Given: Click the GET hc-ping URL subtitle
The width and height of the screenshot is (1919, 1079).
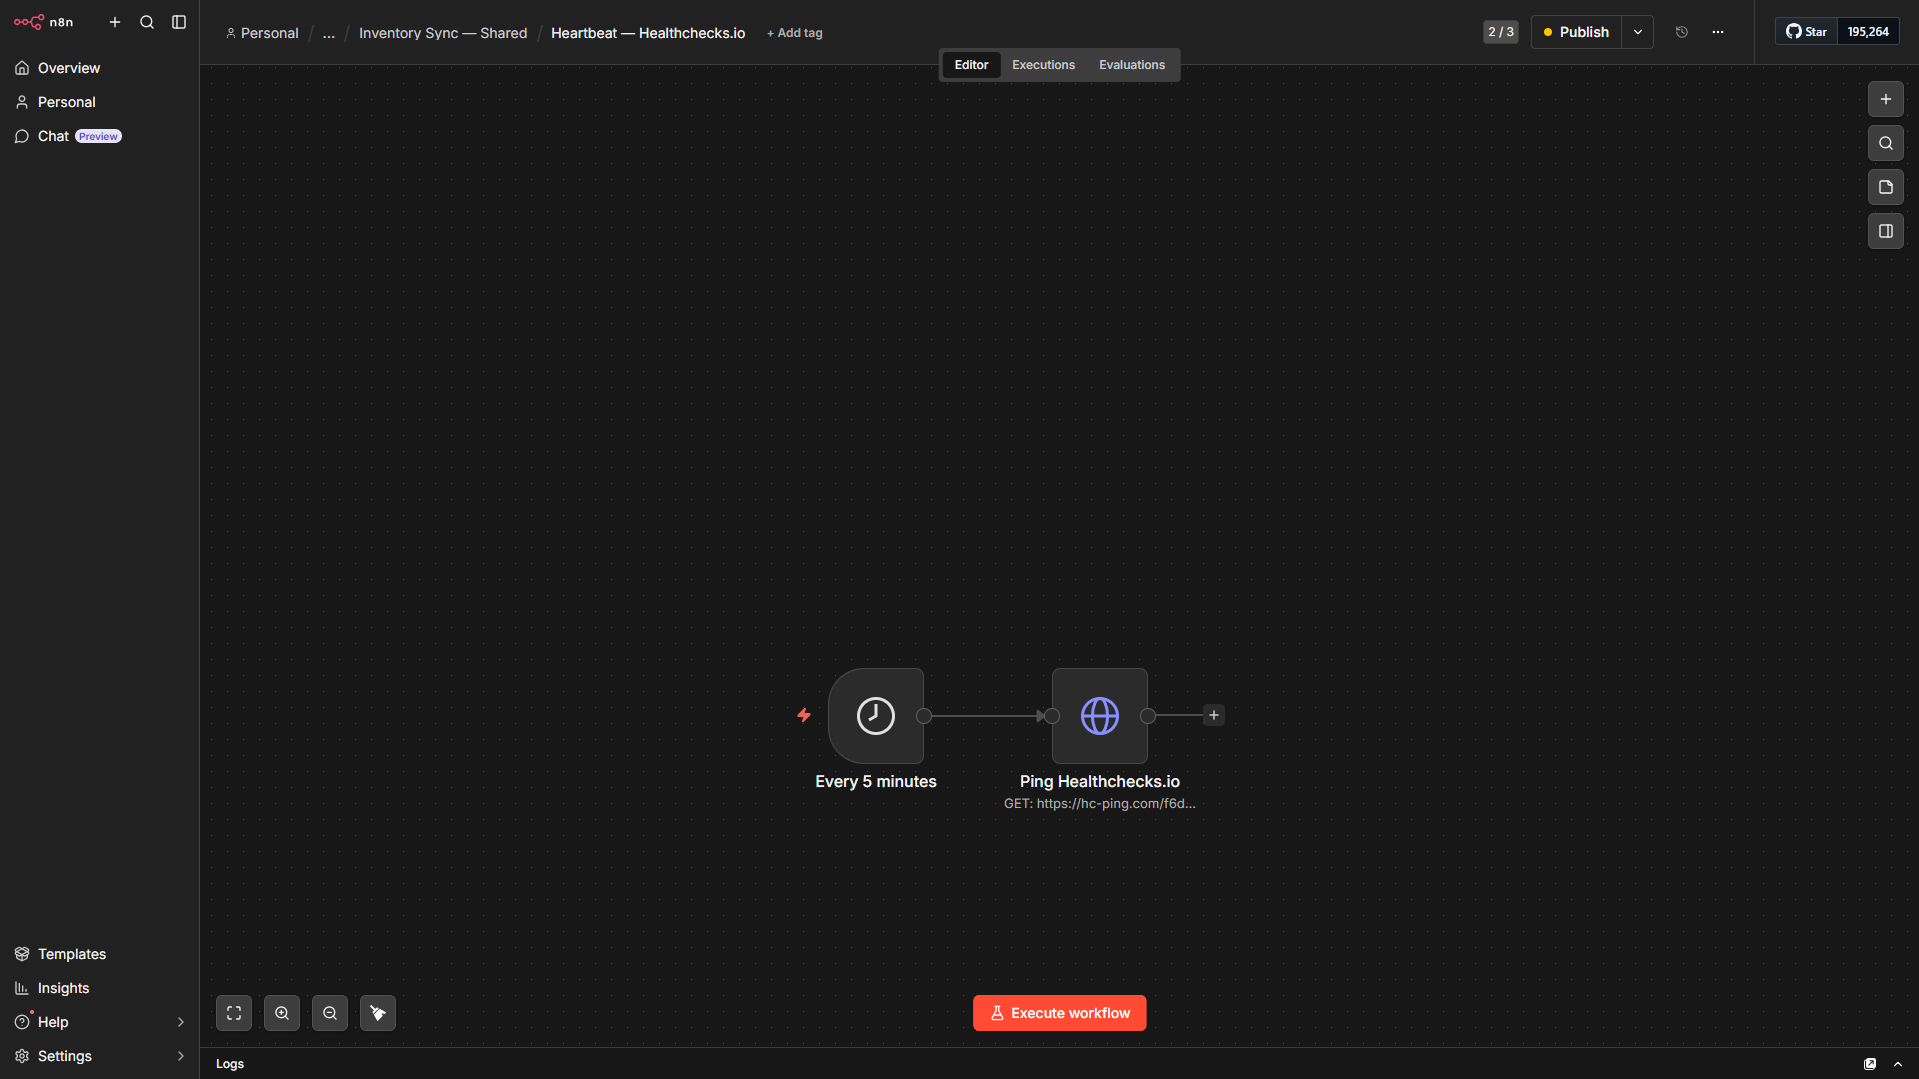Looking at the screenshot, I should tap(1100, 804).
